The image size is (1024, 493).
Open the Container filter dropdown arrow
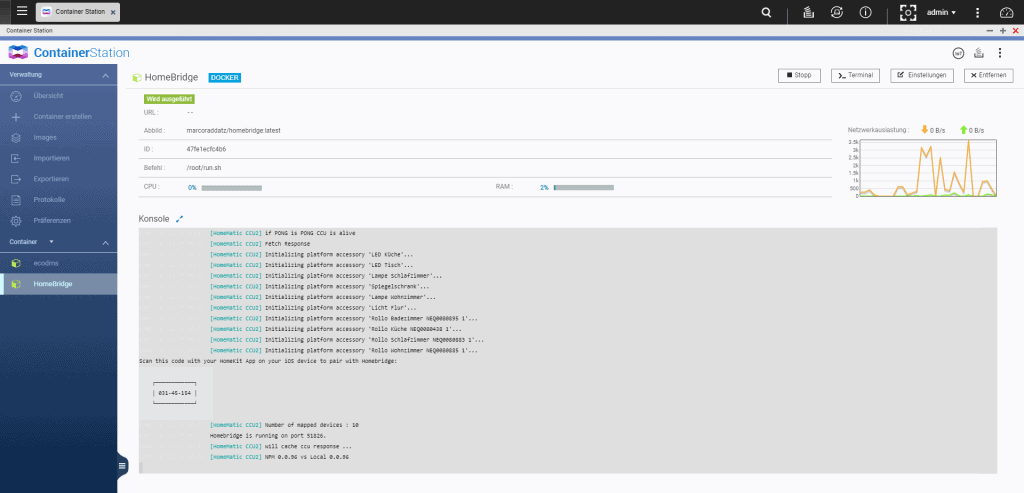[52, 242]
